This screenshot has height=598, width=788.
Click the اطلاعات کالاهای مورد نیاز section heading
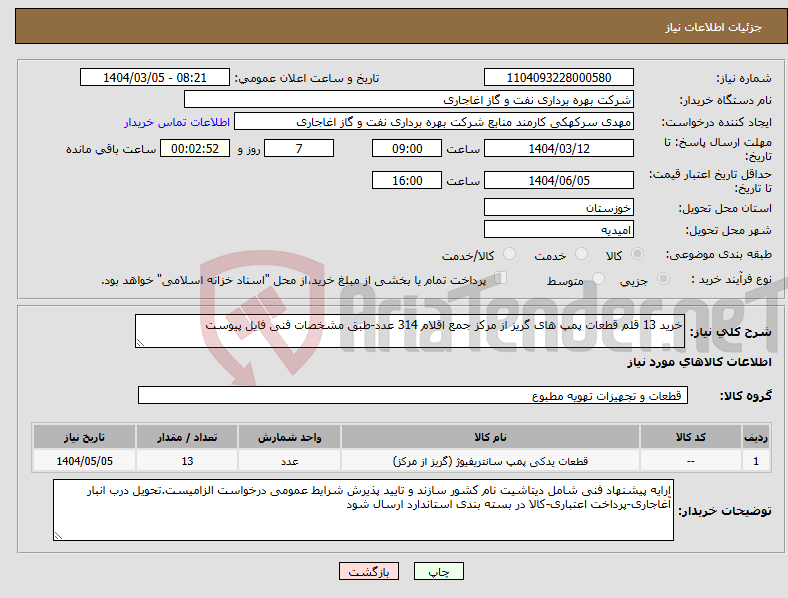point(699,362)
